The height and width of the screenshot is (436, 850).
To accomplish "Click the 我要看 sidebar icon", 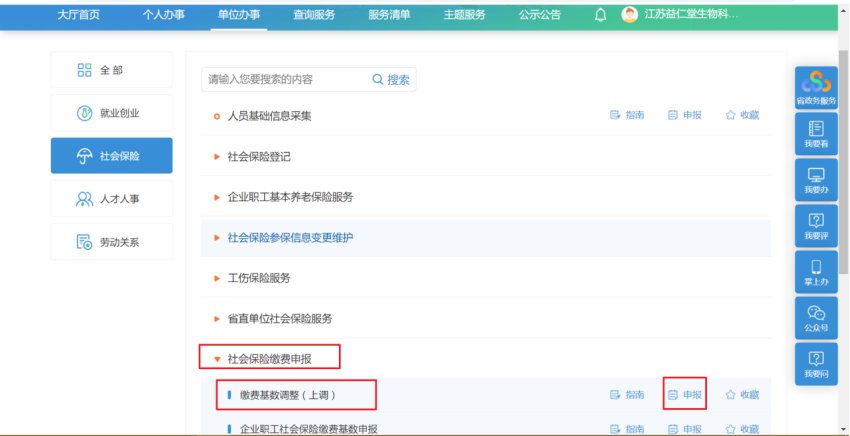I will point(818,134).
